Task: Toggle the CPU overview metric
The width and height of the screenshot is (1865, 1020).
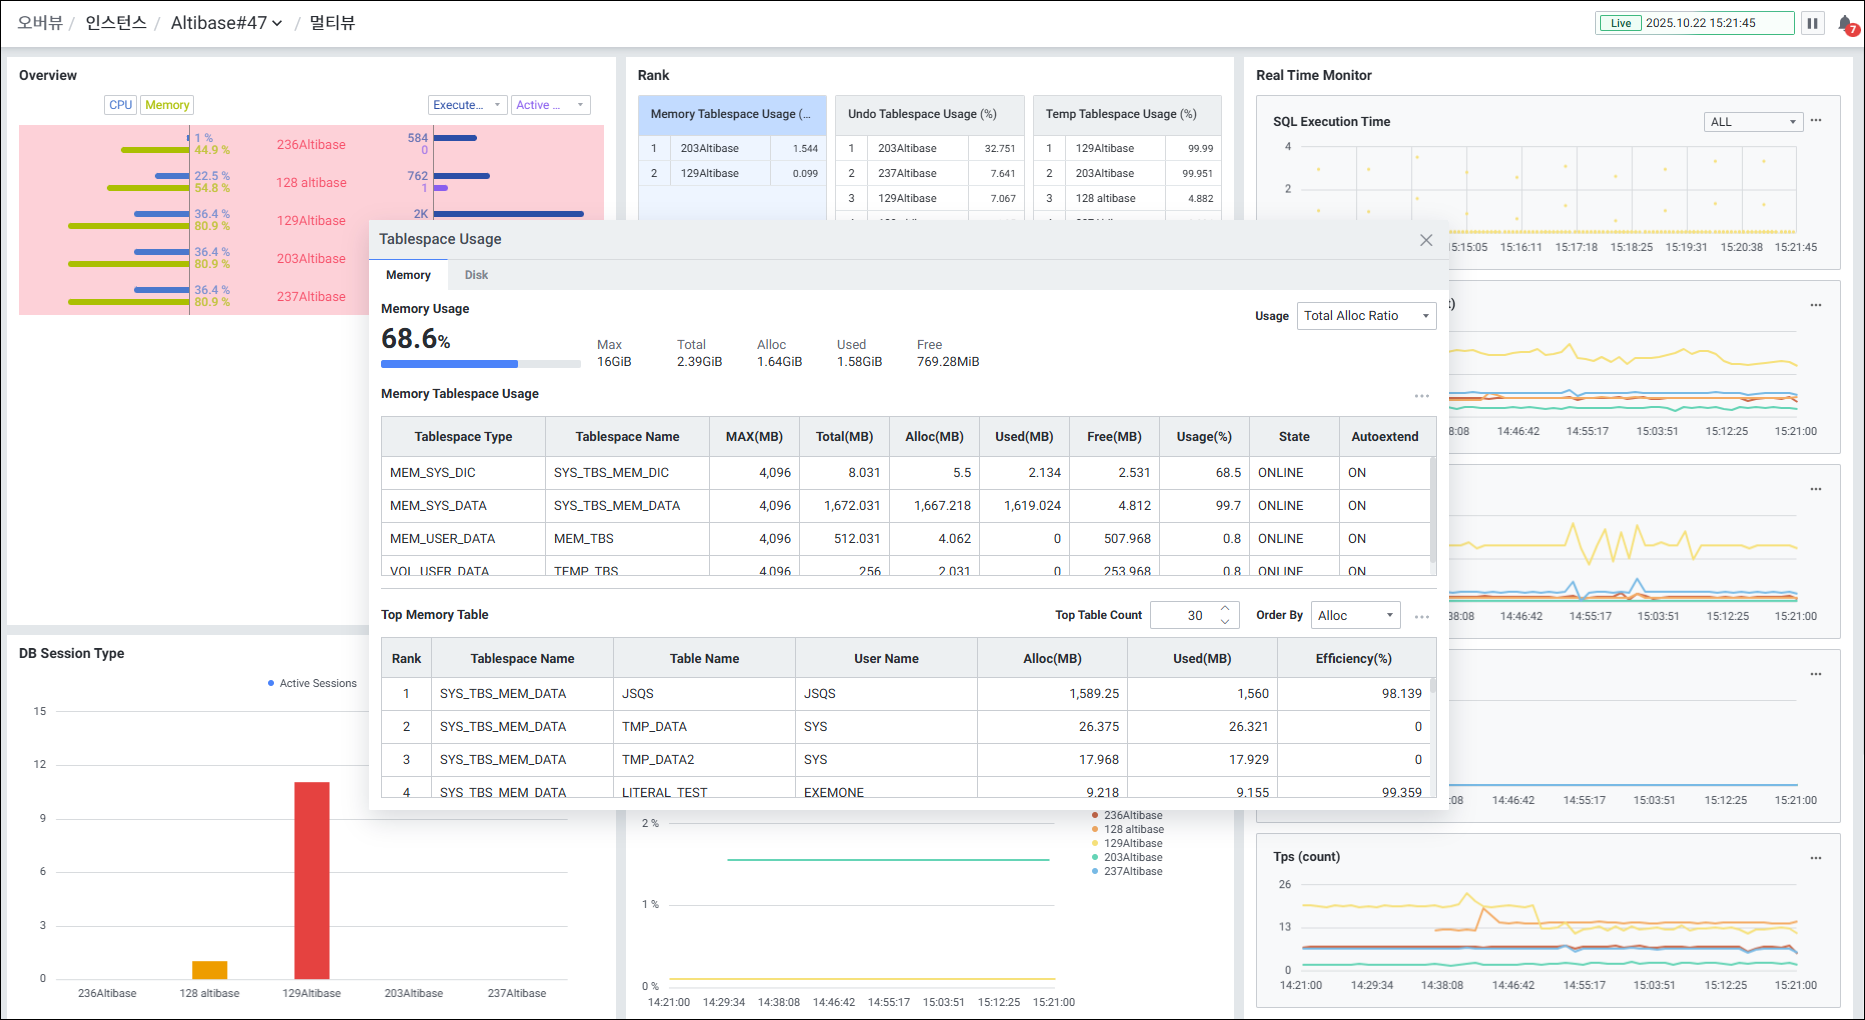Action: point(120,105)
